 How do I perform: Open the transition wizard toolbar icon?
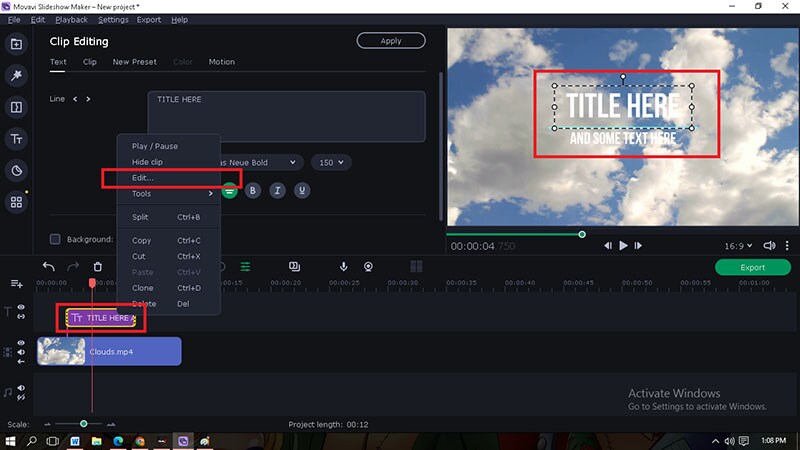tap(294, 266)
